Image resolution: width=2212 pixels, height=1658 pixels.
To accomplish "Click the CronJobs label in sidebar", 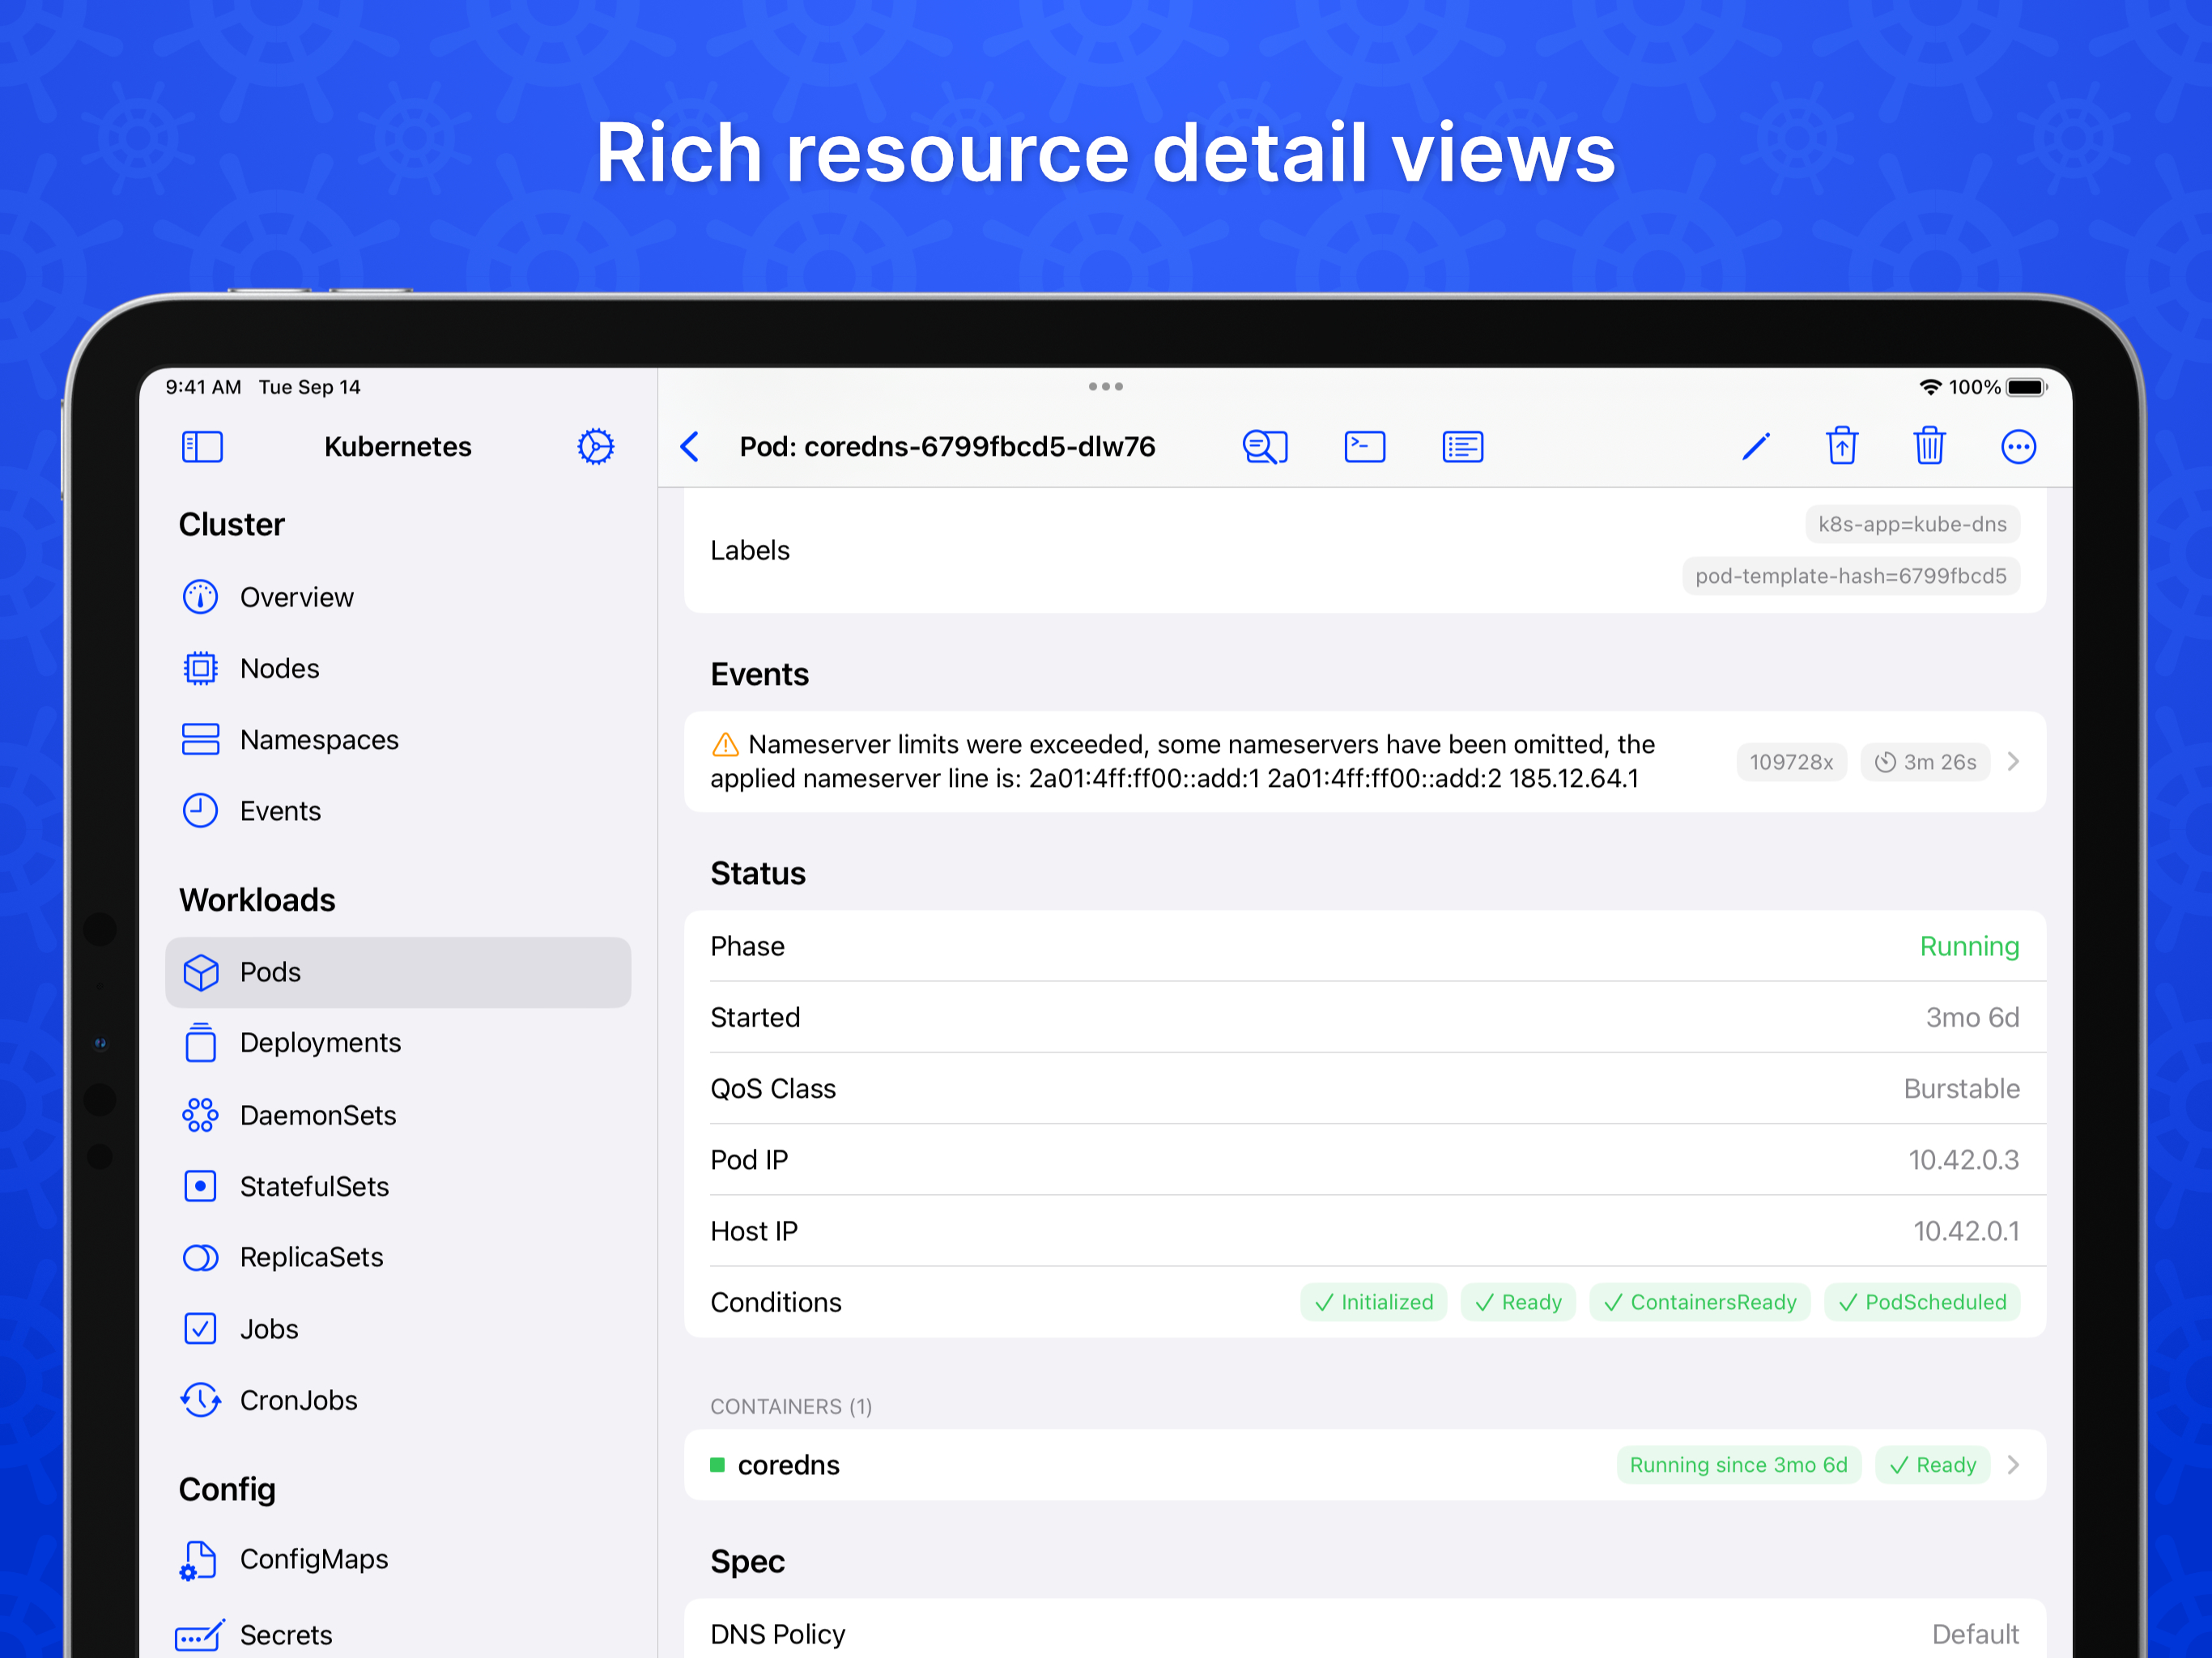I will tap(299, 1400).
